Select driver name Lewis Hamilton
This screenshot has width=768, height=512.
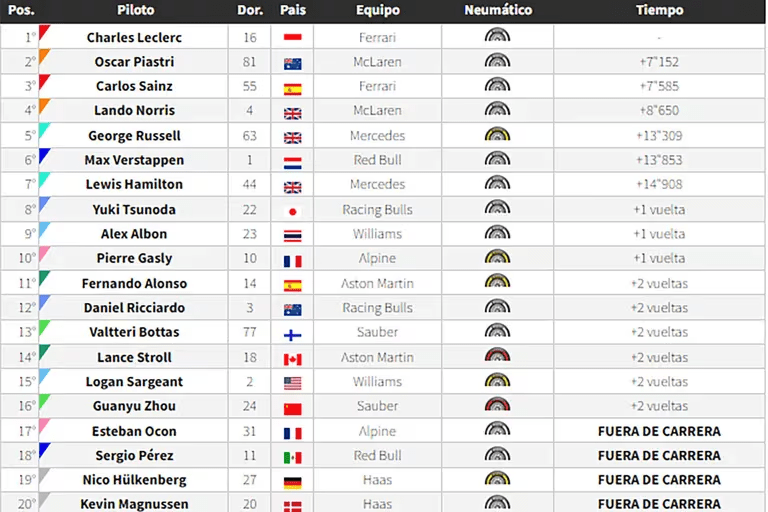(x=134, y=185)
